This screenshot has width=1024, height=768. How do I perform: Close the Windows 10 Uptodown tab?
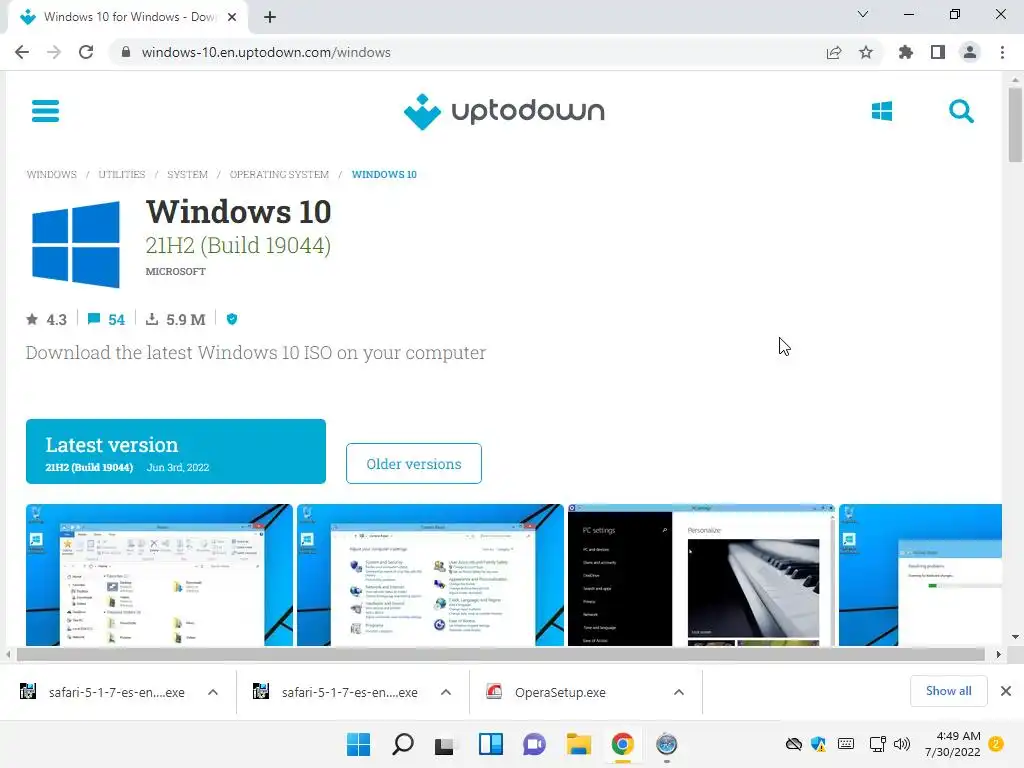[232, 17]
